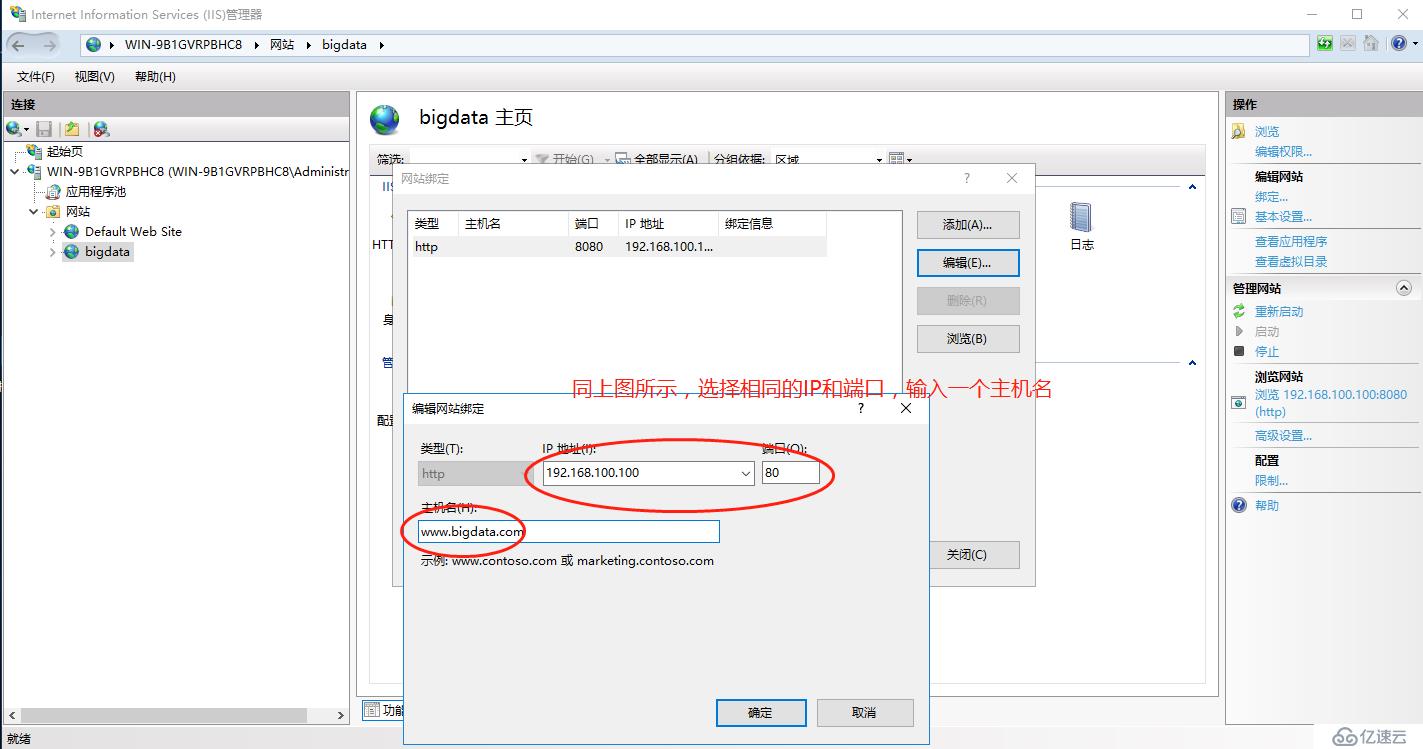Click the 类型 column header
The width and height of the screenshot is (1423, 749).
click(434, 223)
